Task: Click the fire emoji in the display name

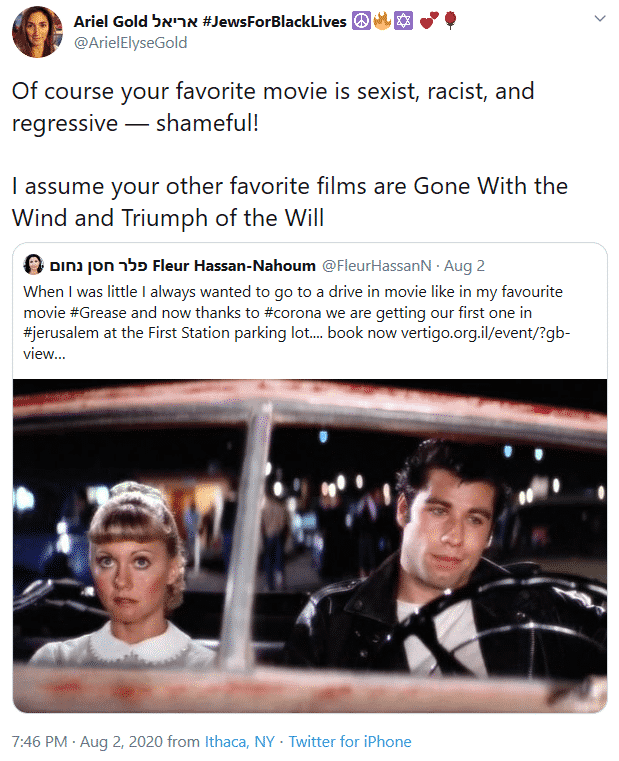Action: coord(382,21)
